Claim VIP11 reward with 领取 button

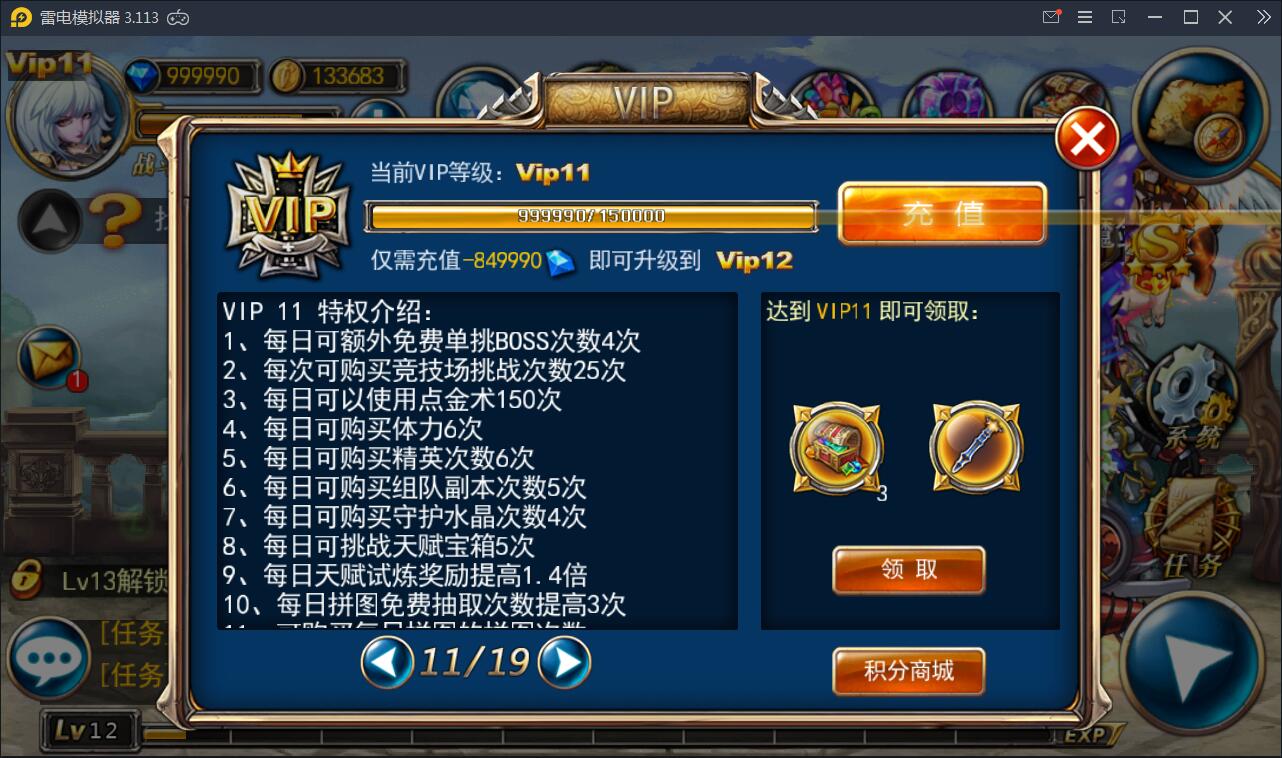point(909,570)
